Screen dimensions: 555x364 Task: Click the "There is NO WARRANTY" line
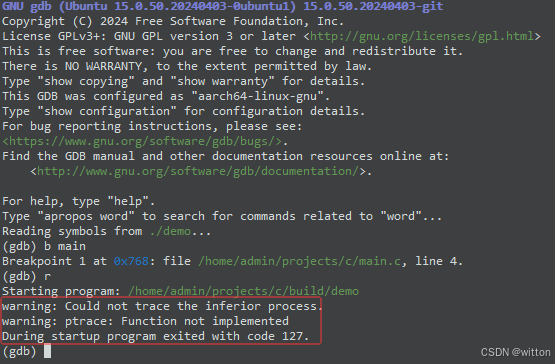pyautogui.click(x=187, y=66)
